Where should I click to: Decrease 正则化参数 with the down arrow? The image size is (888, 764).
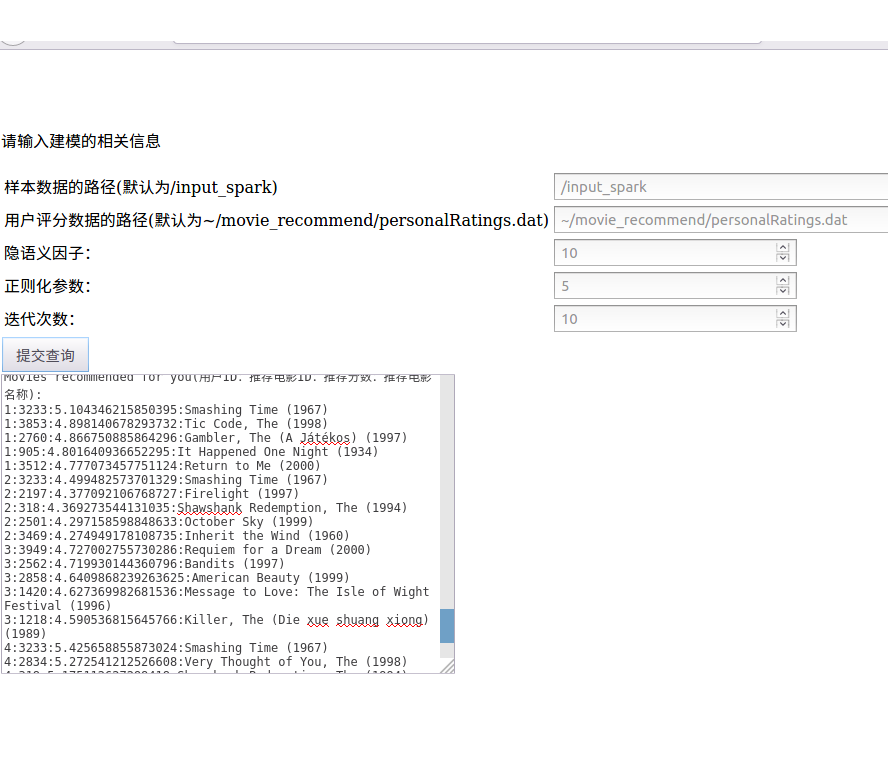coord(783,291)
